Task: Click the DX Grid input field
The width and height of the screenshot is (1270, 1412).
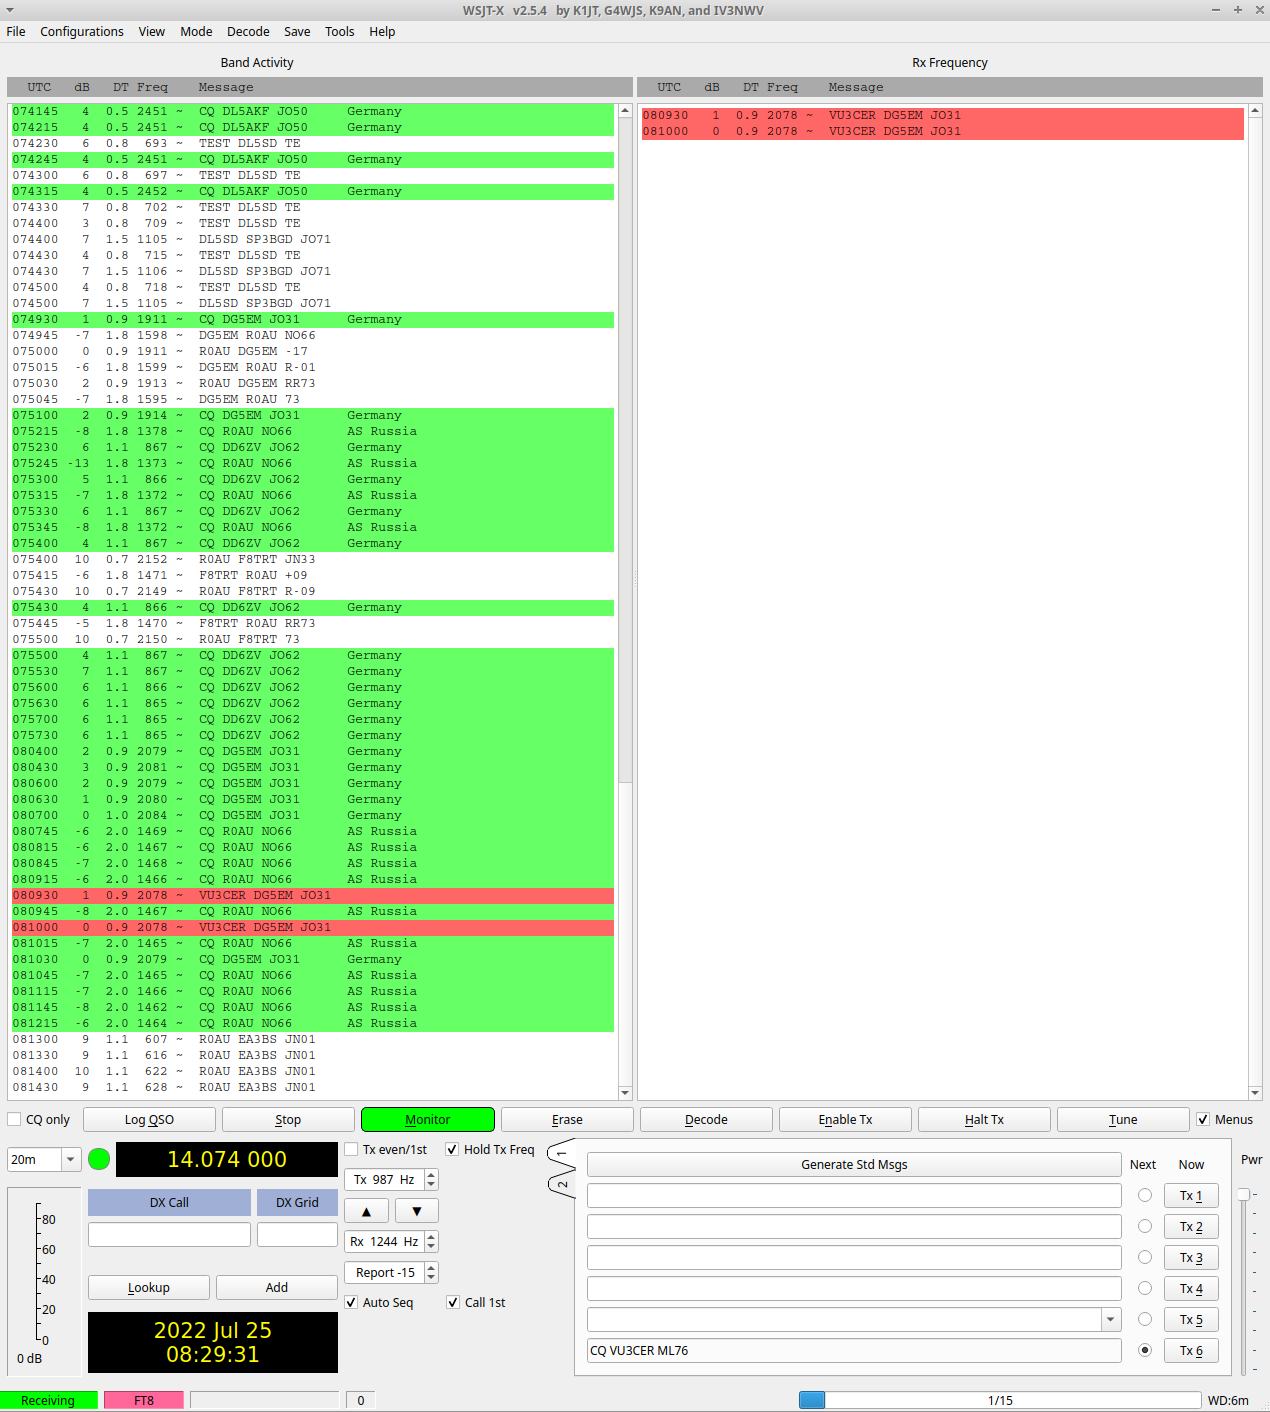Action: [297, 1234]
